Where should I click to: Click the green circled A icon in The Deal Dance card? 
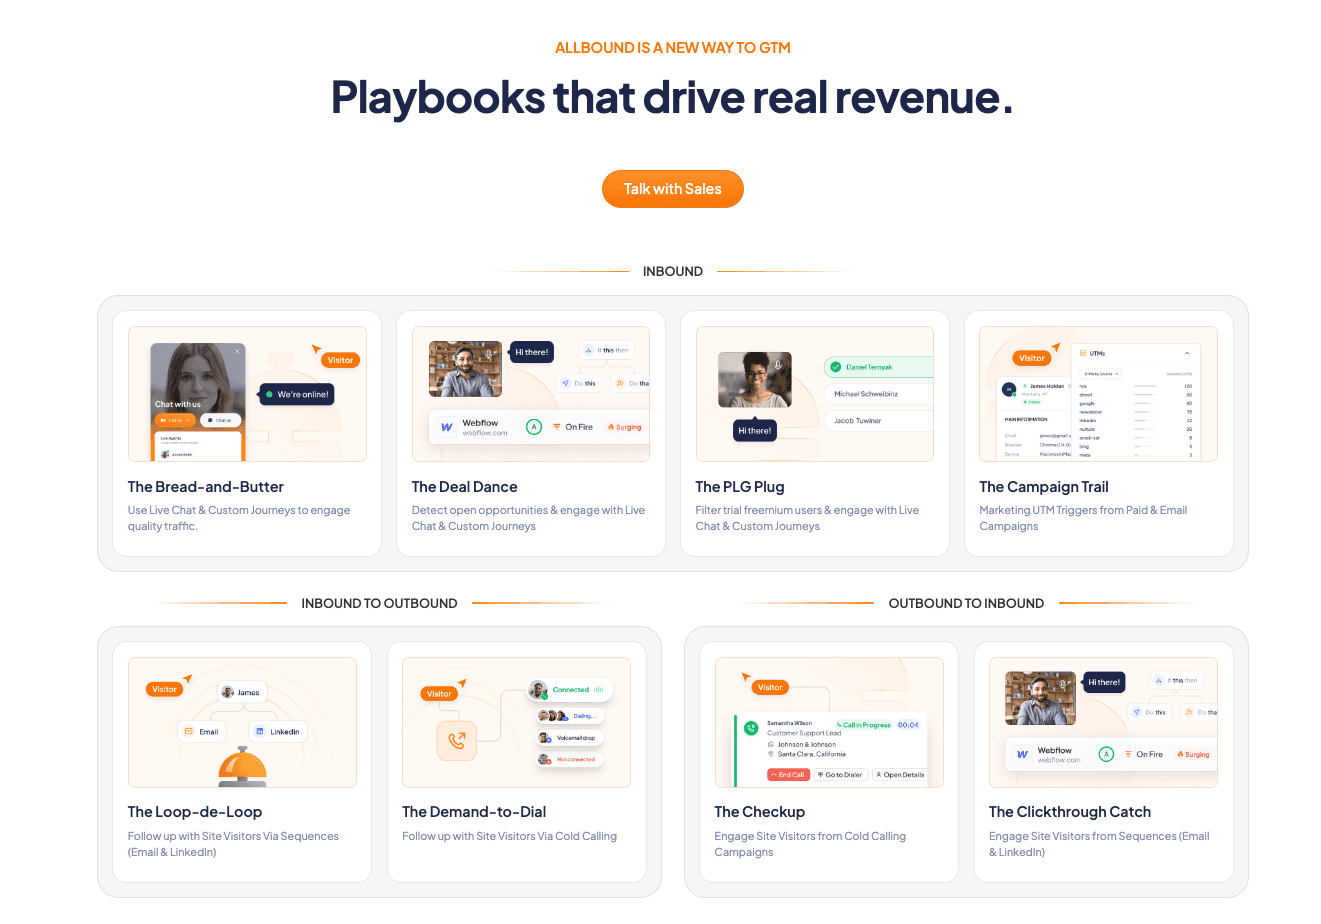(534, 427)
